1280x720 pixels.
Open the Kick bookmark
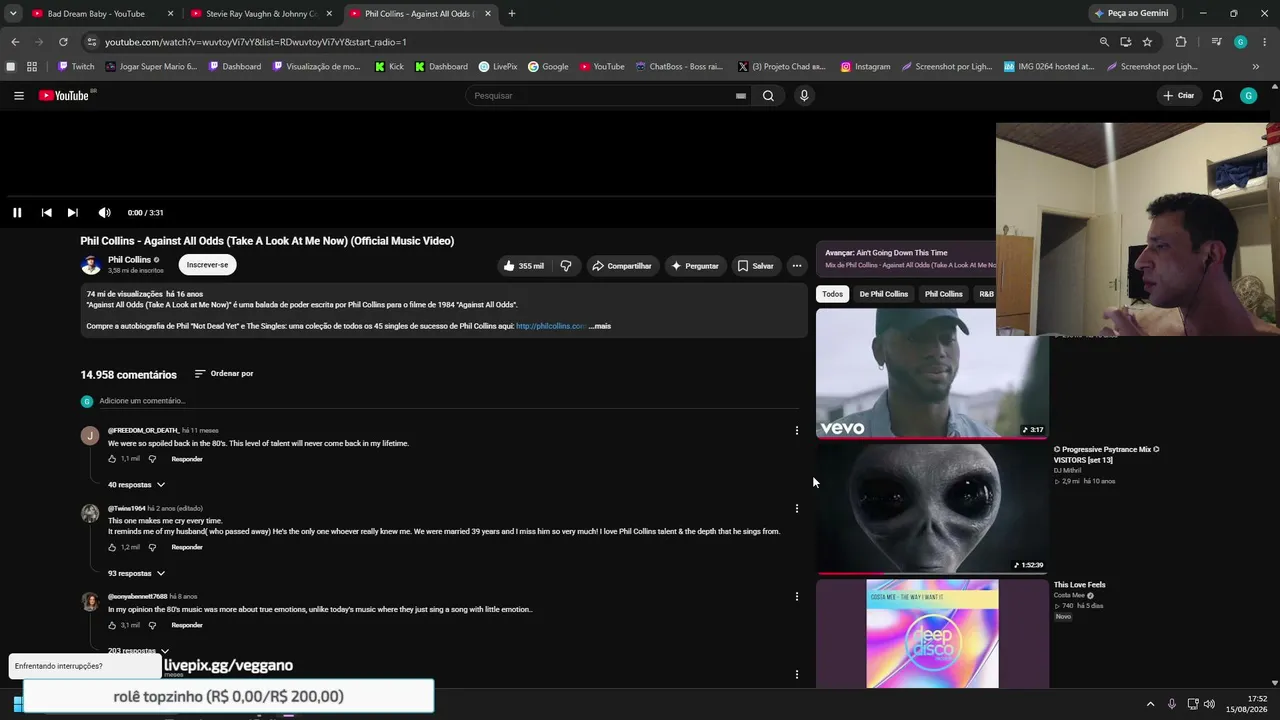[x=389, y=67]
